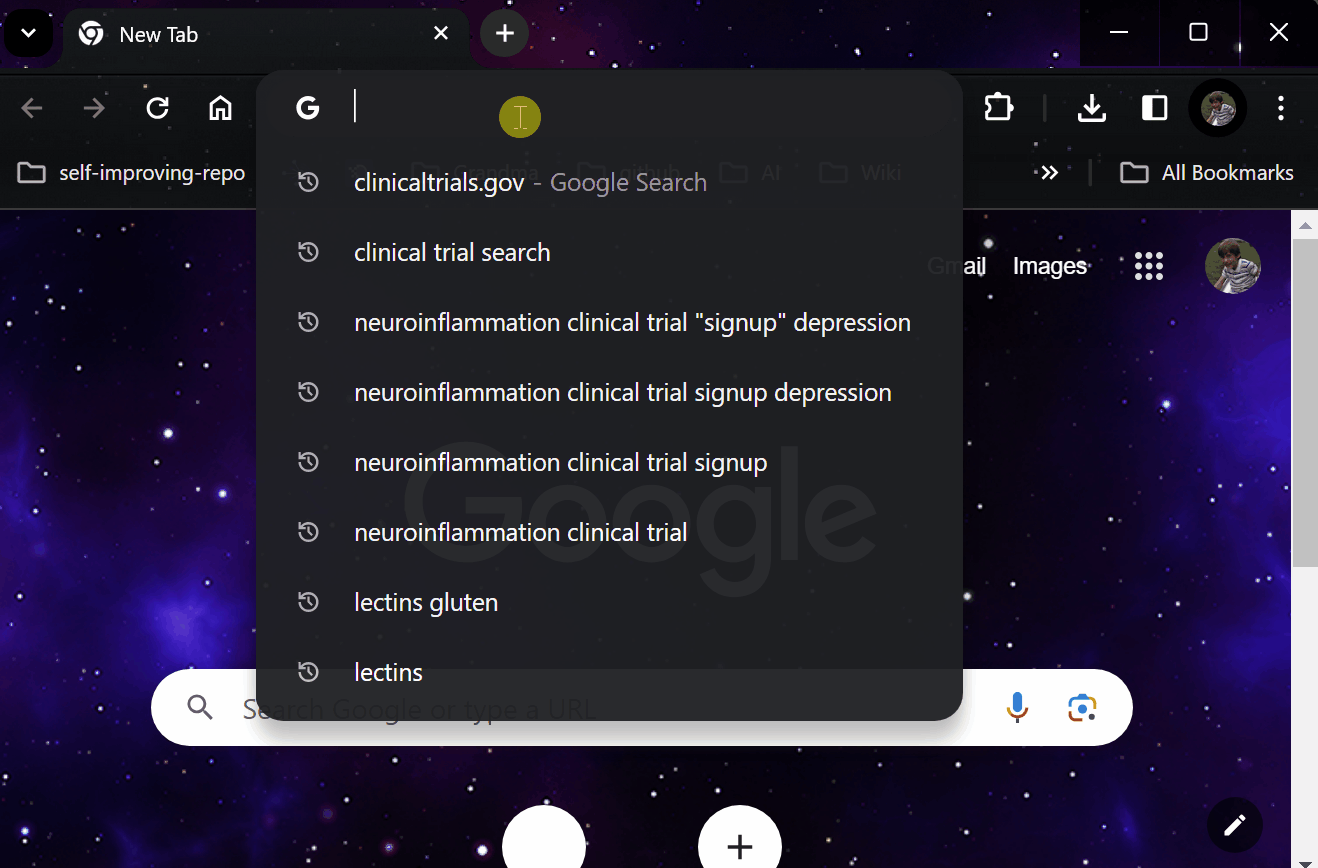Open the tab search chevron
The image size is (1318, 868).
pyautogui.click(x=28, y=33)
